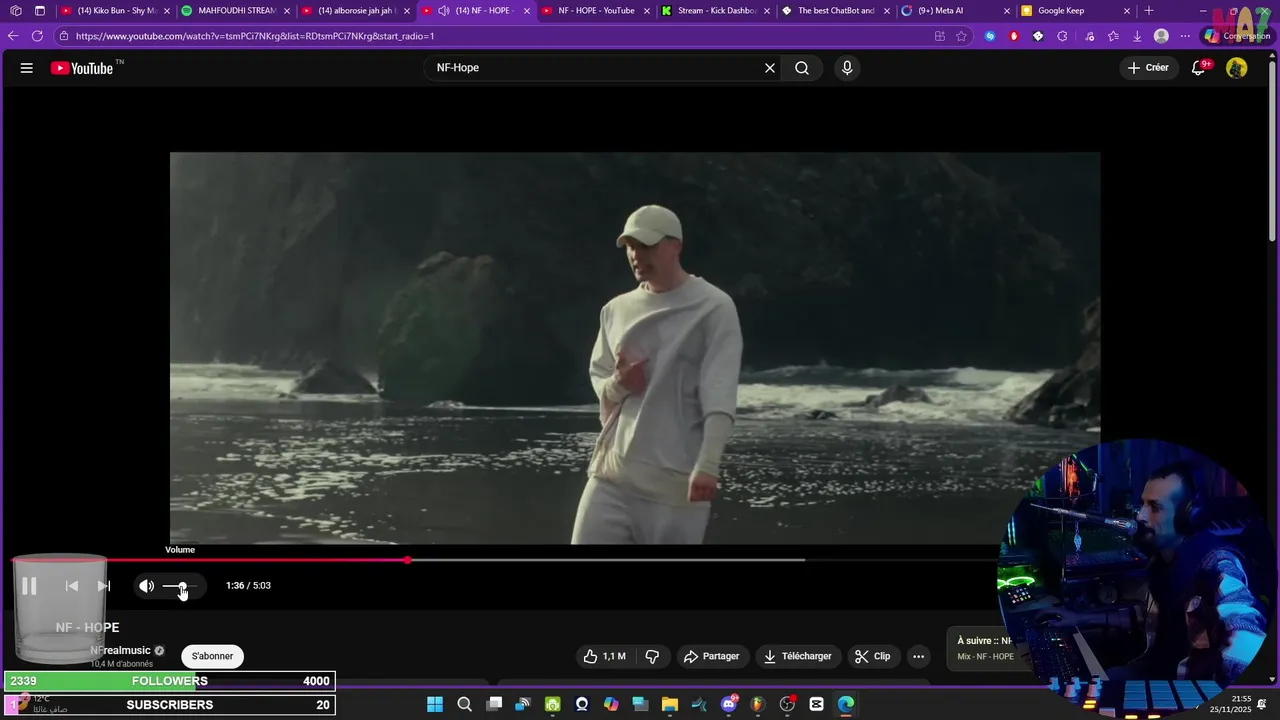Close the Kiko Bun tab
The height and width of the screenshot is (720, 1280).
167,11
